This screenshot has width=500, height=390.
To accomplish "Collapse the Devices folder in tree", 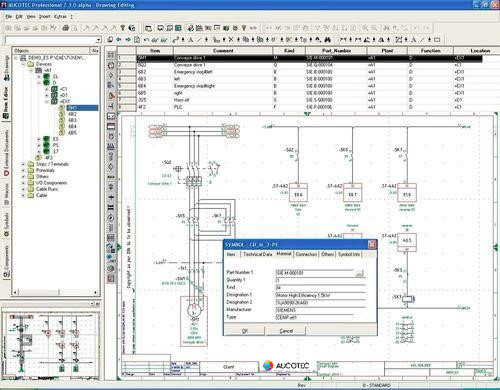I will (x=23, y=64).
